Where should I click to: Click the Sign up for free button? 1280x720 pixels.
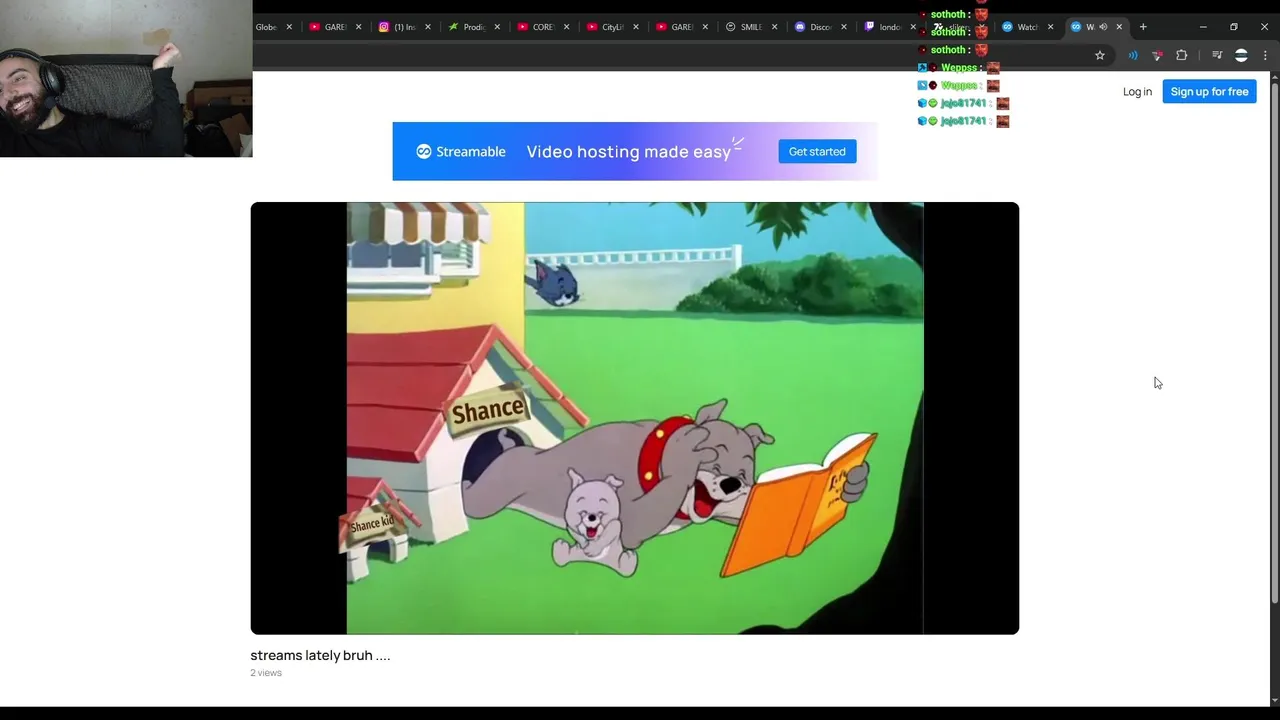click(1209, 92)
